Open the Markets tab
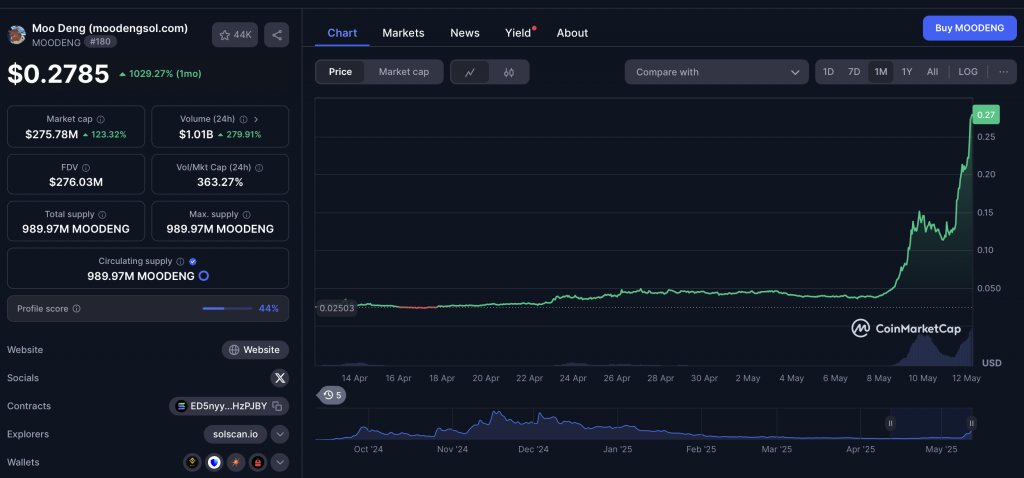The image size is (1024, 478). click(x=403, y=33)
